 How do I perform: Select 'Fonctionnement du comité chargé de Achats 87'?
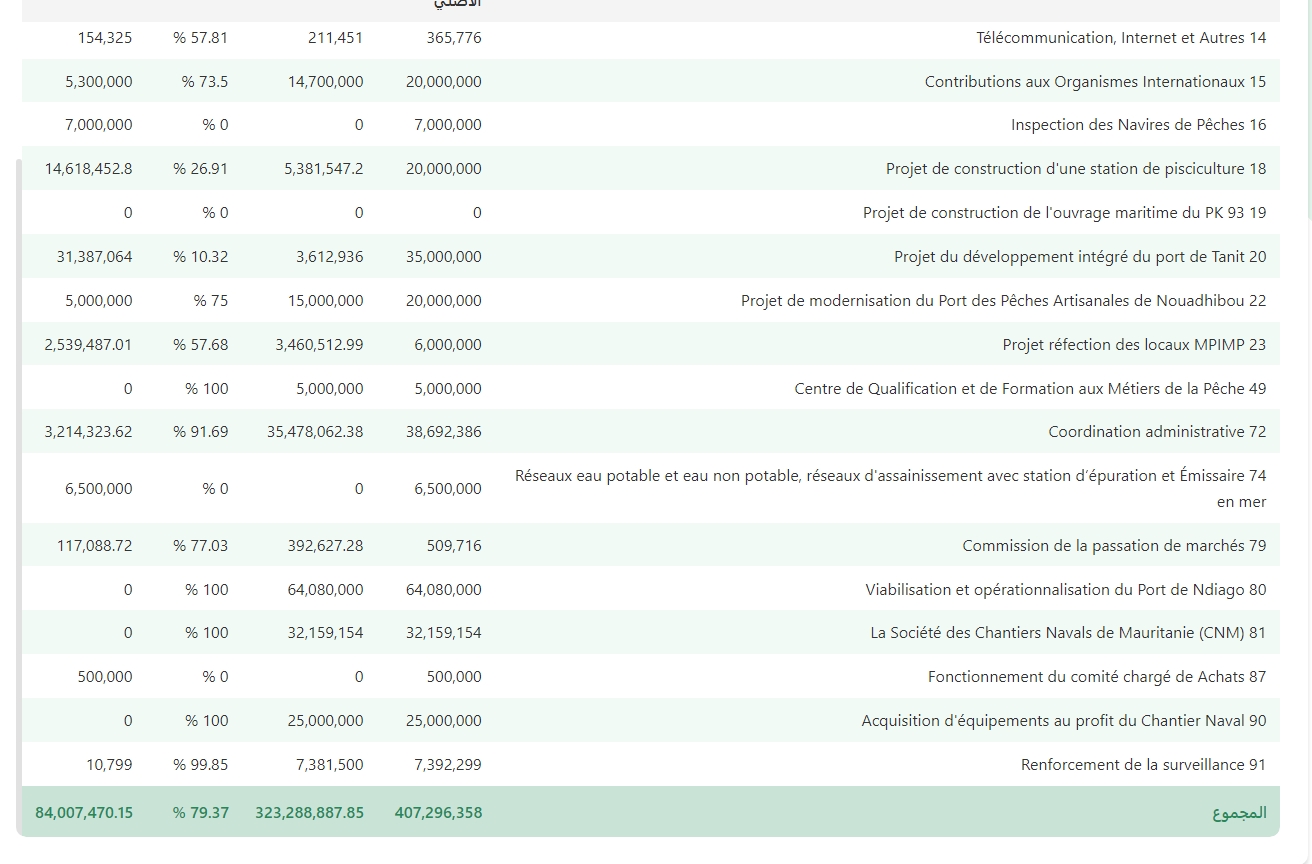click(x=1096, y=677)
